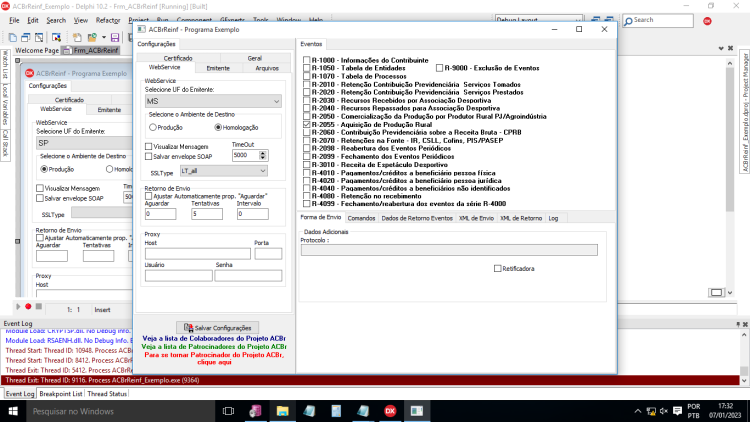Open File Explorer from taskbar
This screenshot has width=750, height=422.
point(282,411)
